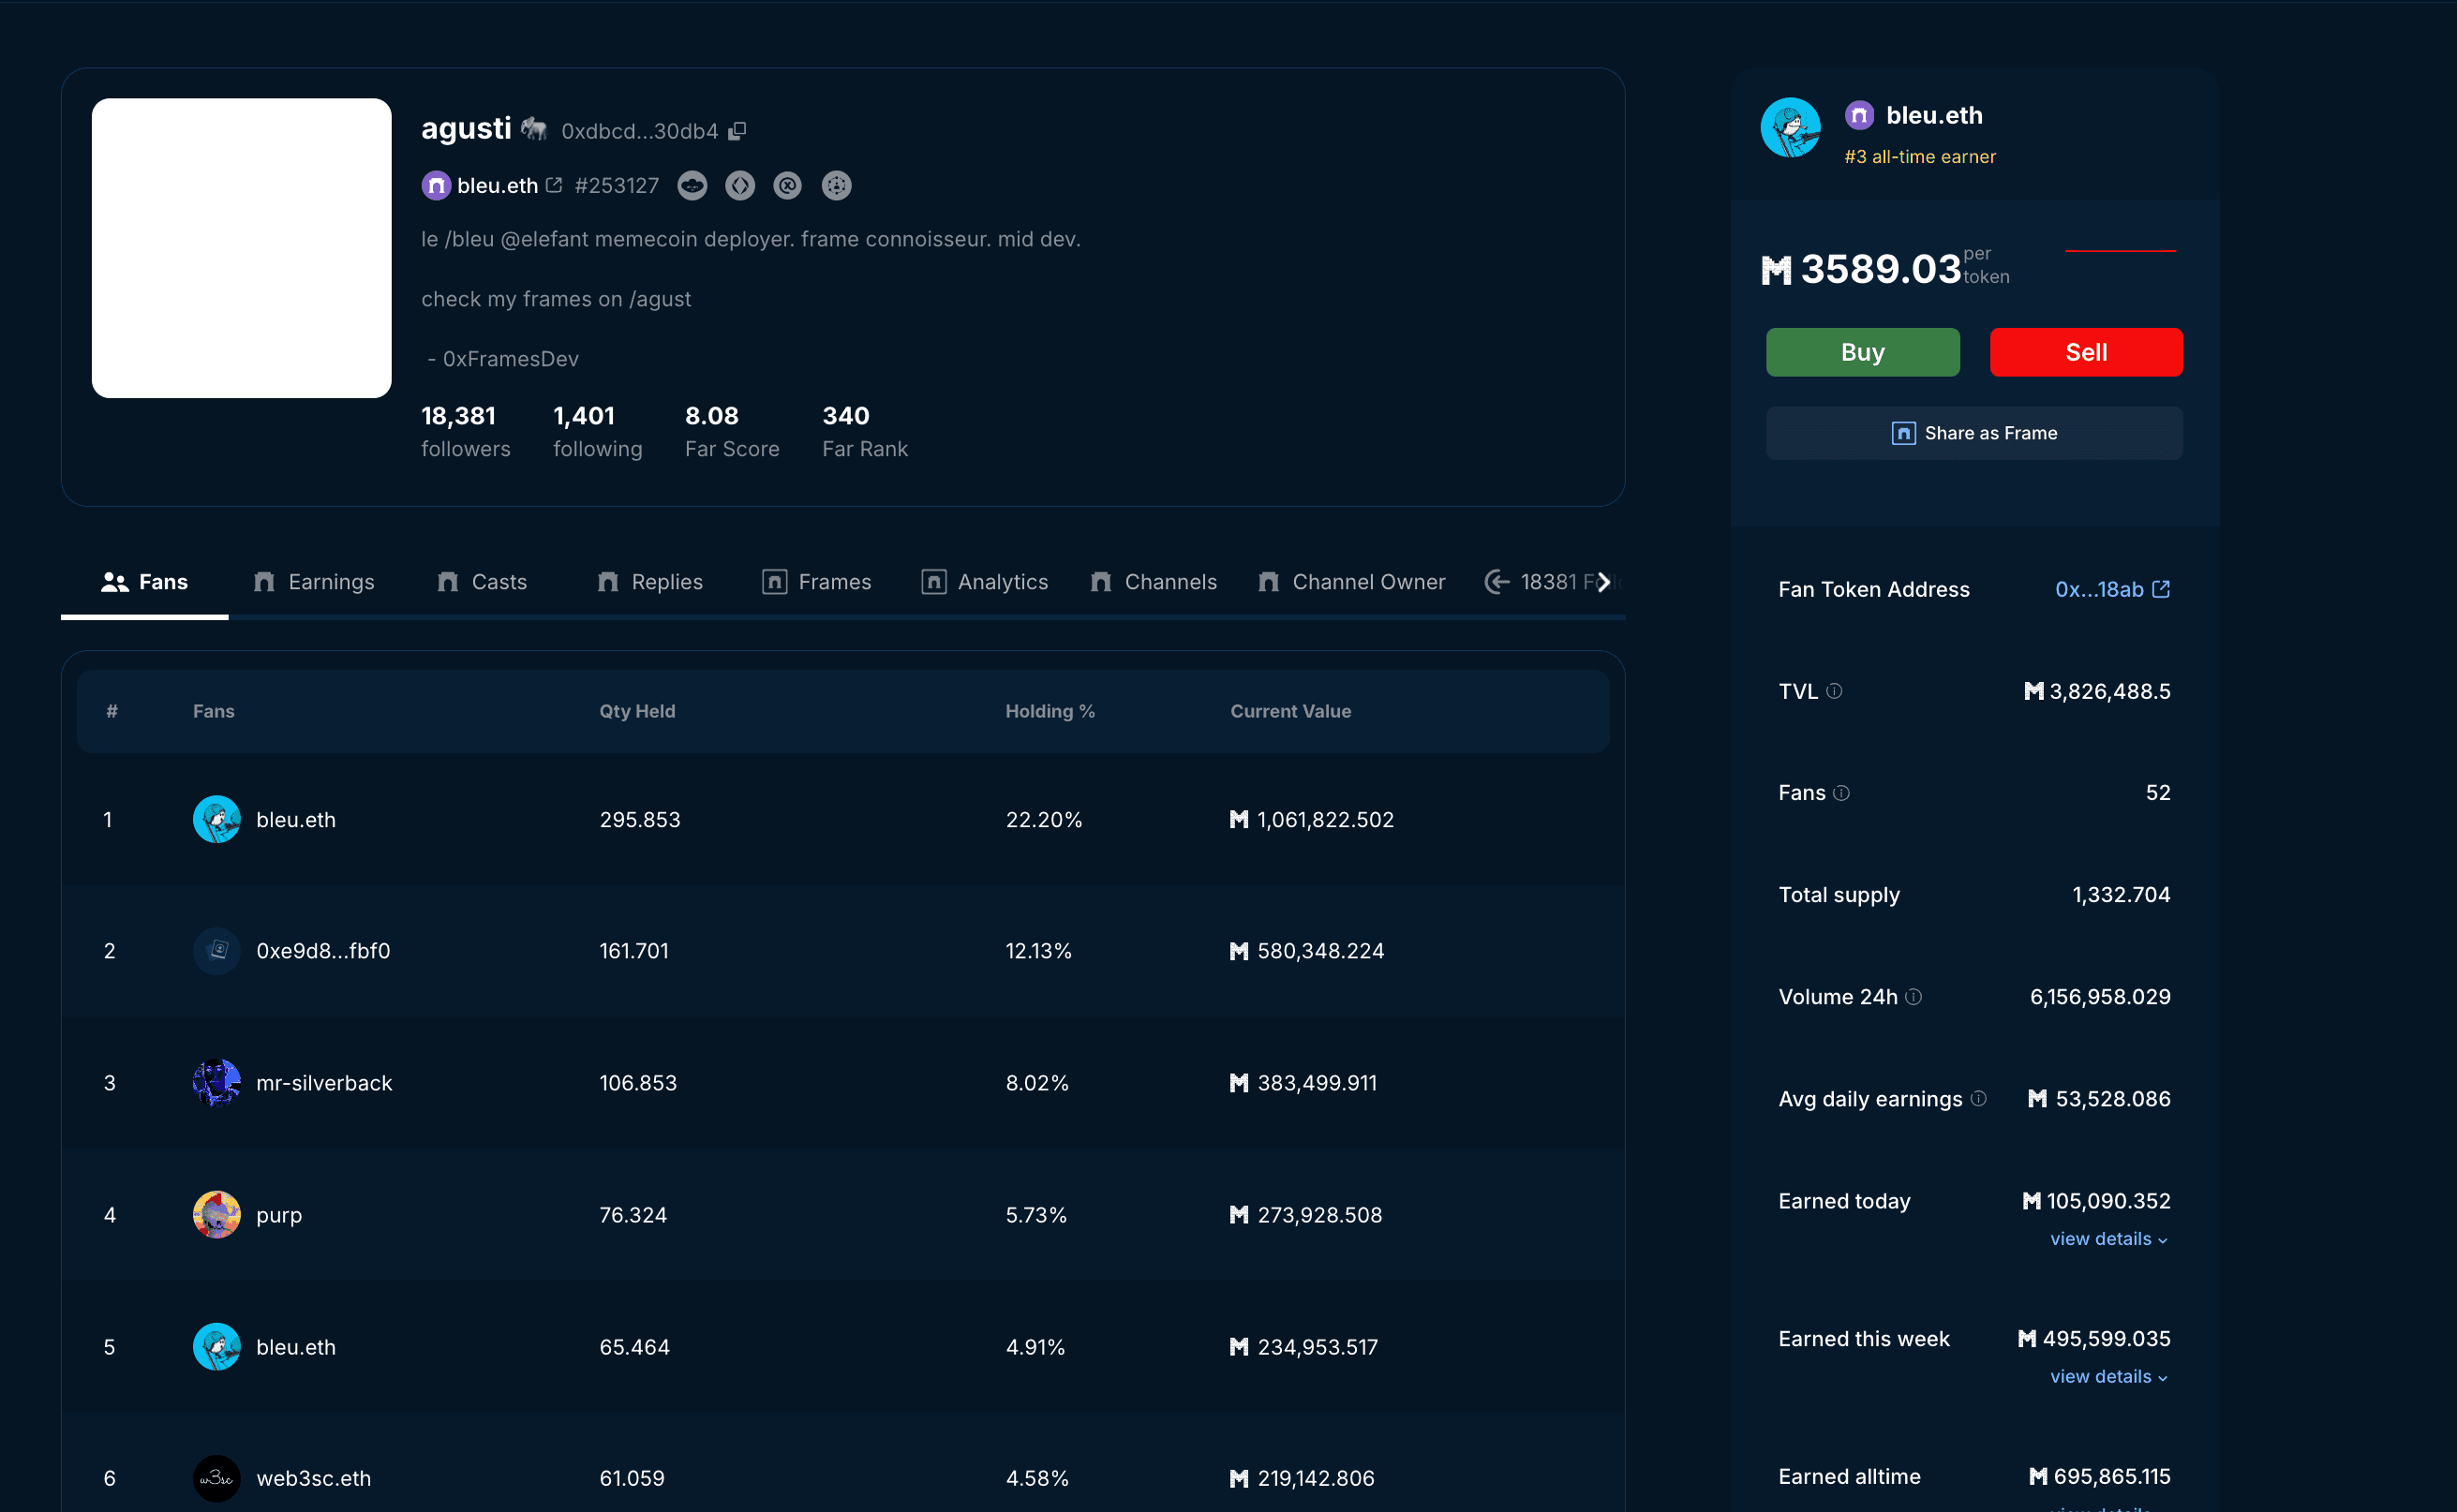Click the ENS diamond badge icon
Screen dimensions: 2457x1512
[x=740, y=185]
